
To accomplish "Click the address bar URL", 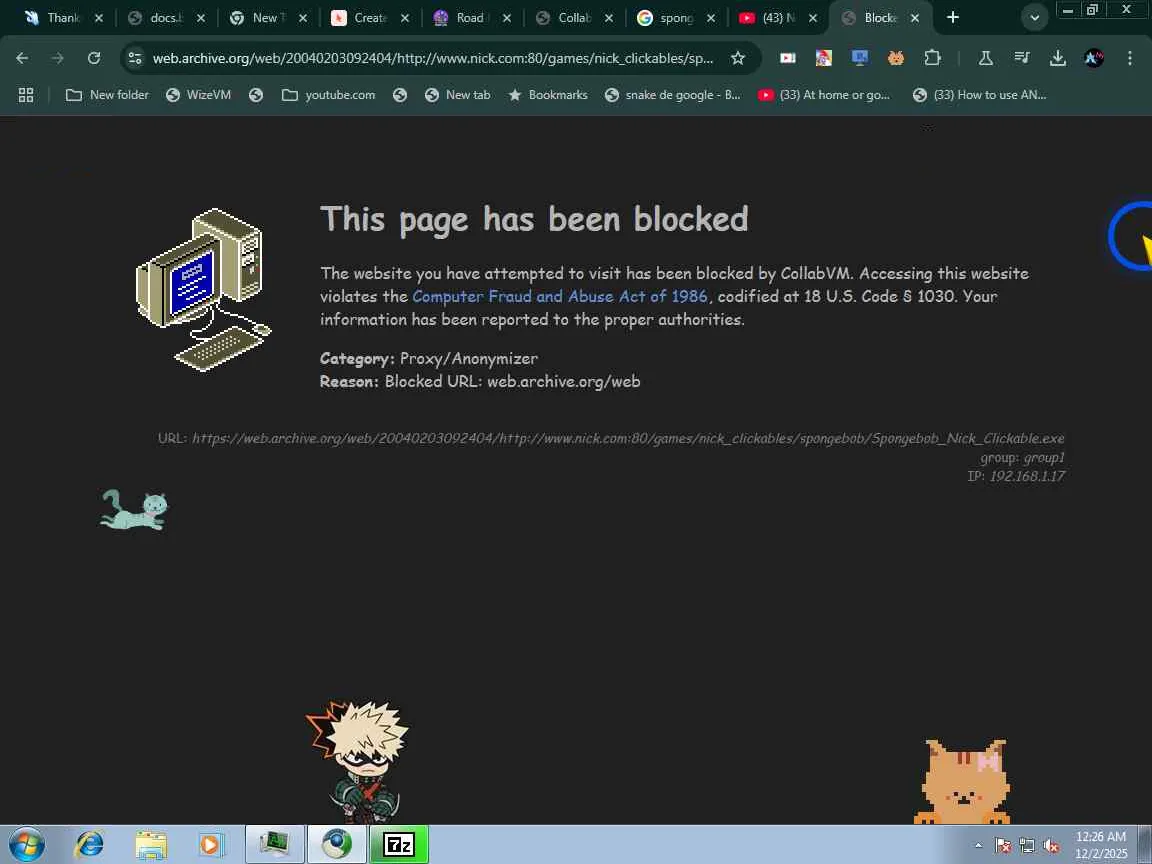I will (433, 58).
